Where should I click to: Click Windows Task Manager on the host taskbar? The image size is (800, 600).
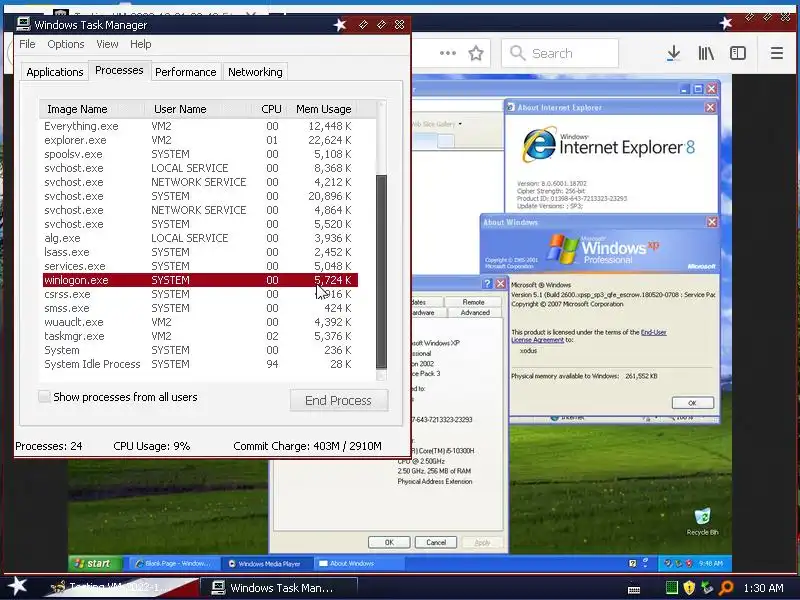[x=278, y=588]
